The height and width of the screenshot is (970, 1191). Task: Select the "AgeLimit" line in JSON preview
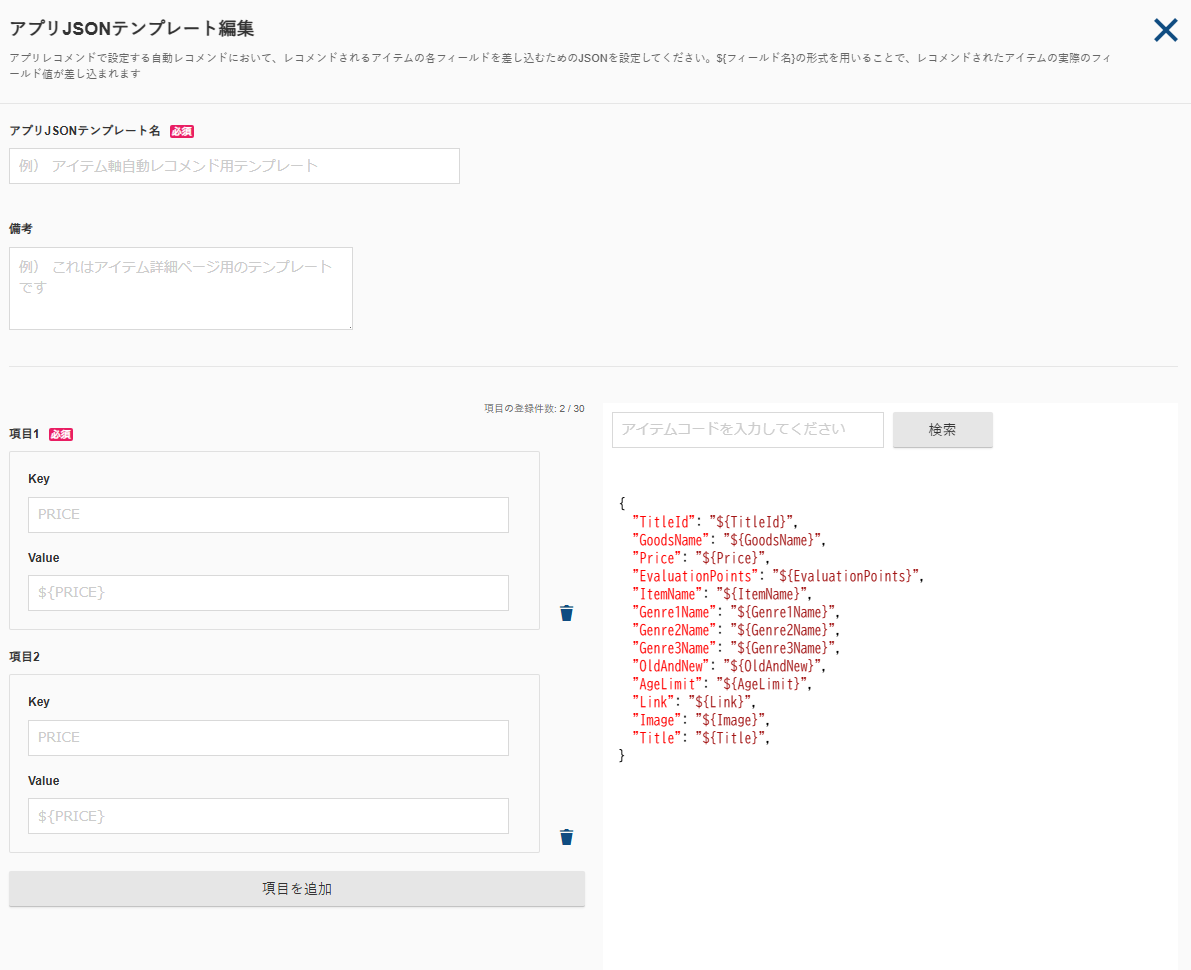722,684
